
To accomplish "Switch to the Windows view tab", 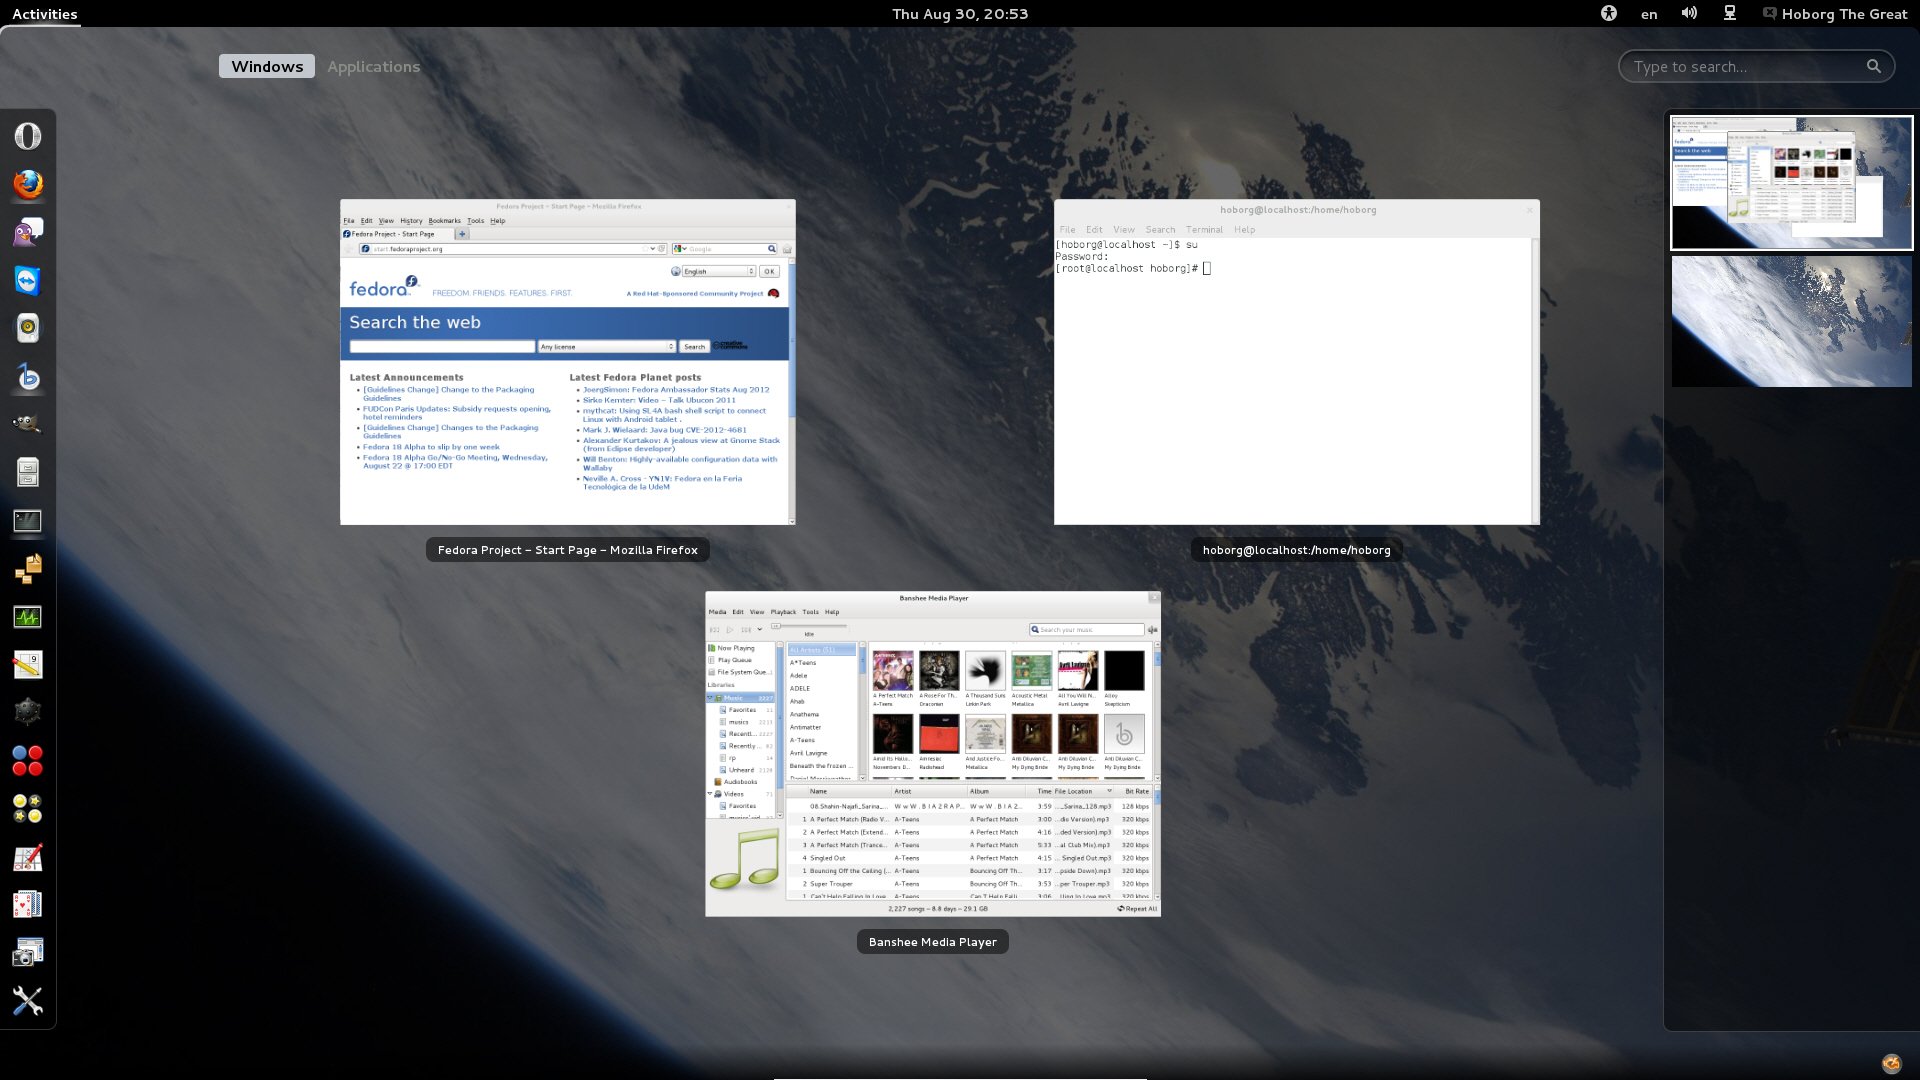I will [x=267, y=66].
